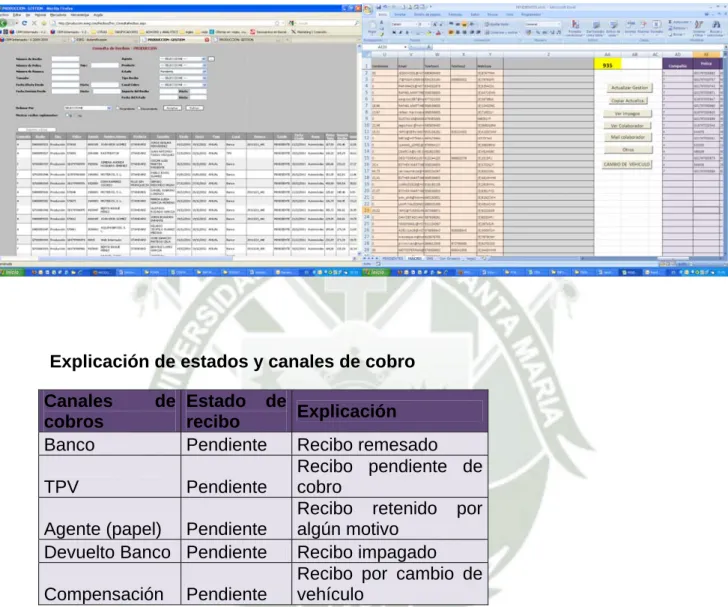Switch to Excel Fórmulas ribbon tab
This screenshot has width=728, height=607.
[455, 14]
